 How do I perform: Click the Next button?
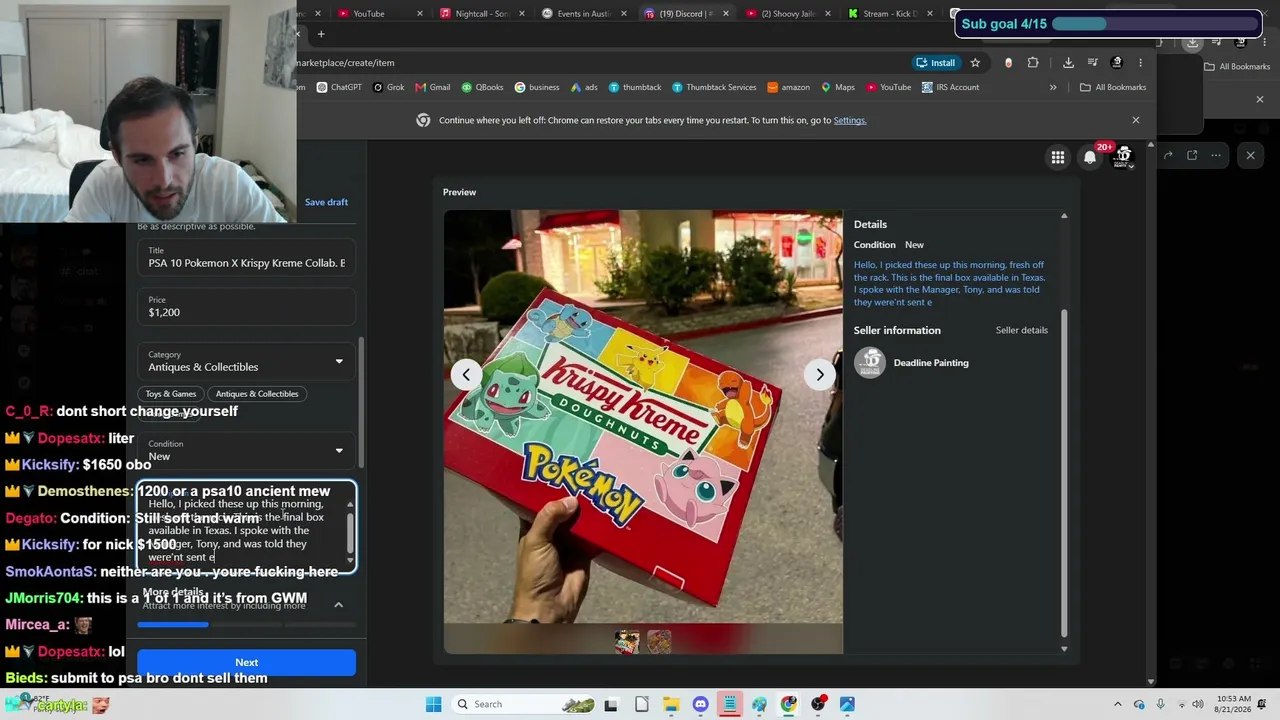pos(246,662)
